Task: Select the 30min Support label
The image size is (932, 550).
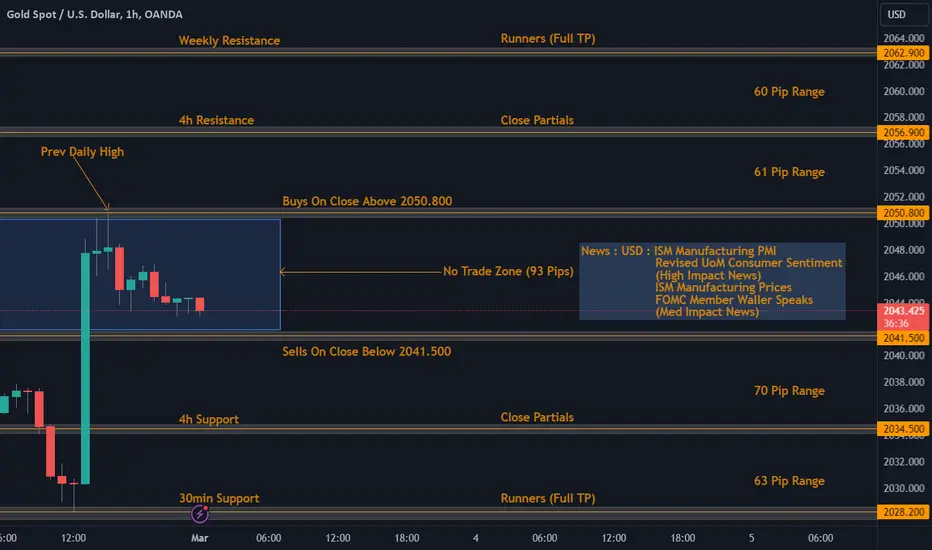Action: [219, 498]
